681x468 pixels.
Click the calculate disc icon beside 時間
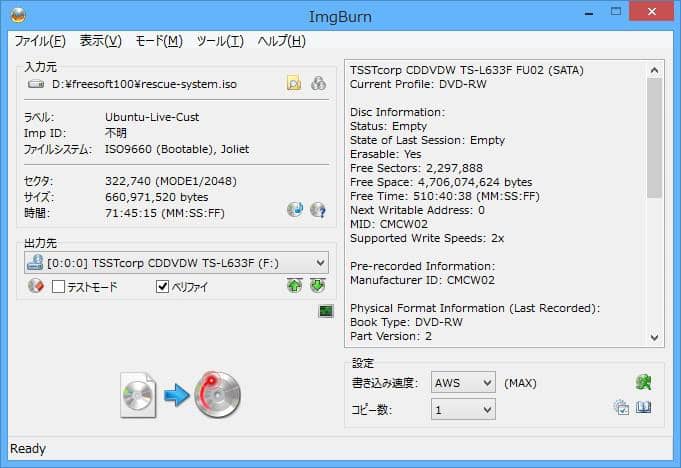pos(295,210)
